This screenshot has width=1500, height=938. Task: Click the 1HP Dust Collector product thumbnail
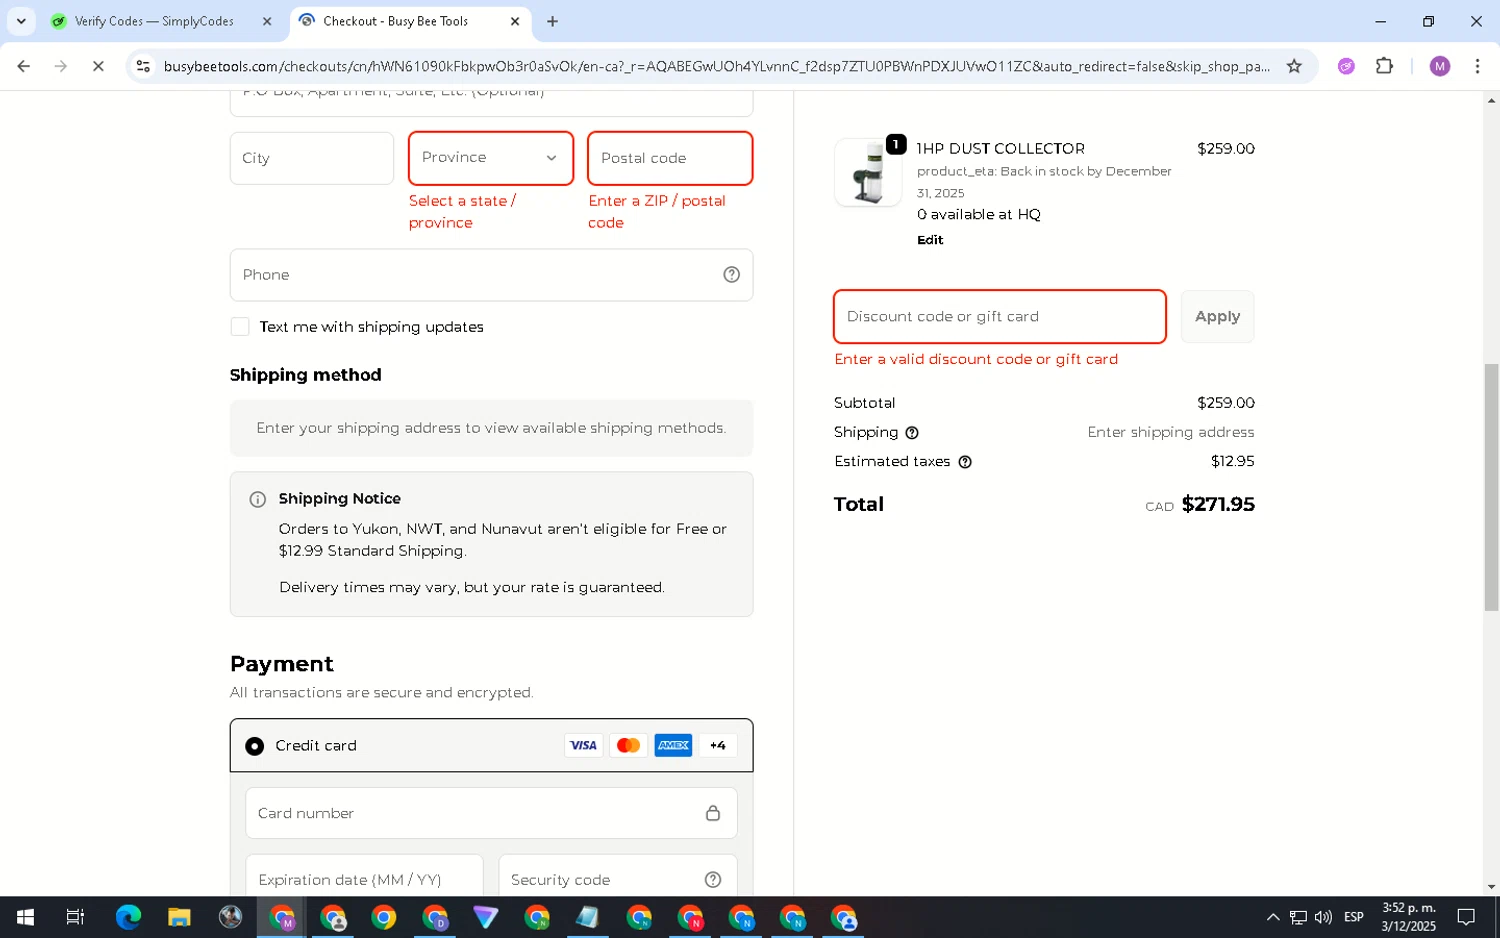[x=868, y=172]
